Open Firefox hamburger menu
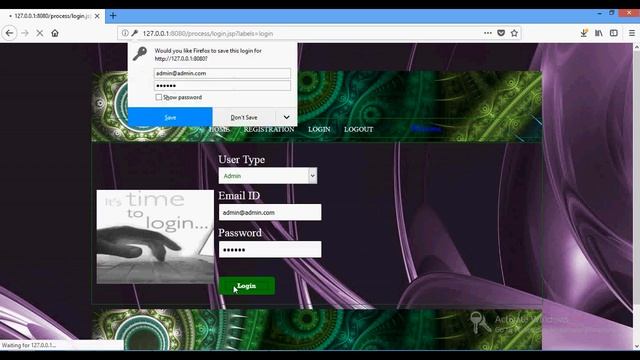640x360 pixels. point(631,33)
